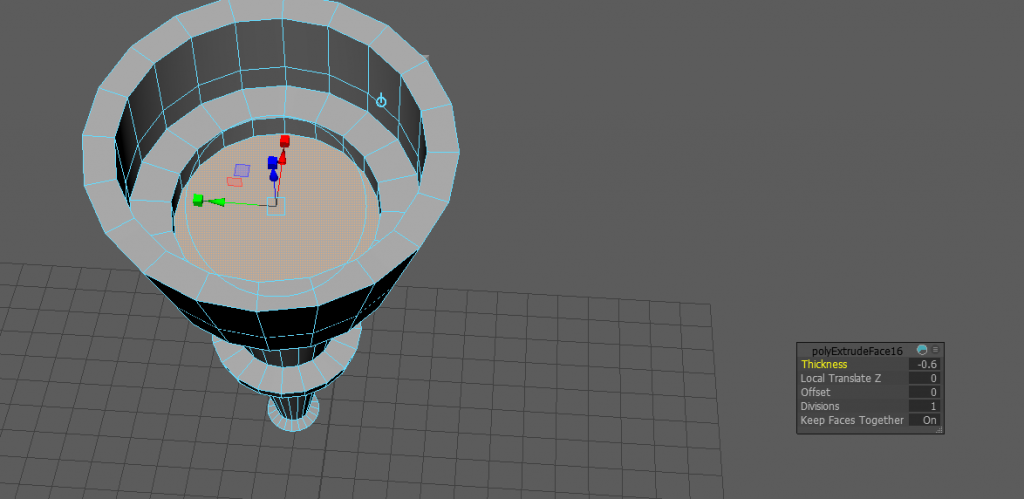Select the green axis scale cube handle

pyautogui.click(x=198, y=200)
